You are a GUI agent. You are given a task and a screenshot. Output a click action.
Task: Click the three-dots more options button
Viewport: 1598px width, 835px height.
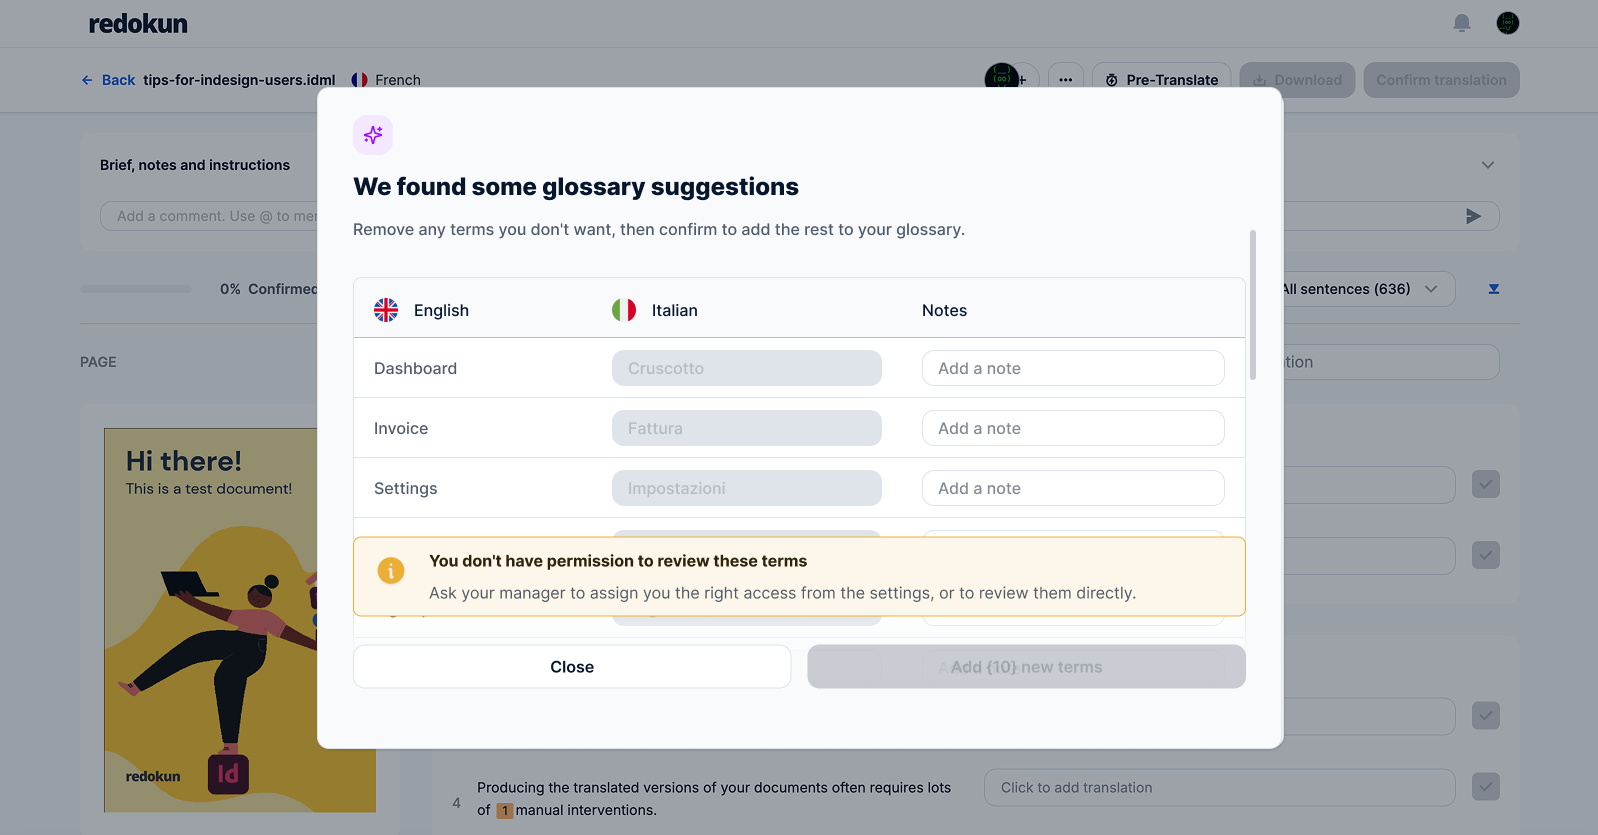(x=1066, y=80)
